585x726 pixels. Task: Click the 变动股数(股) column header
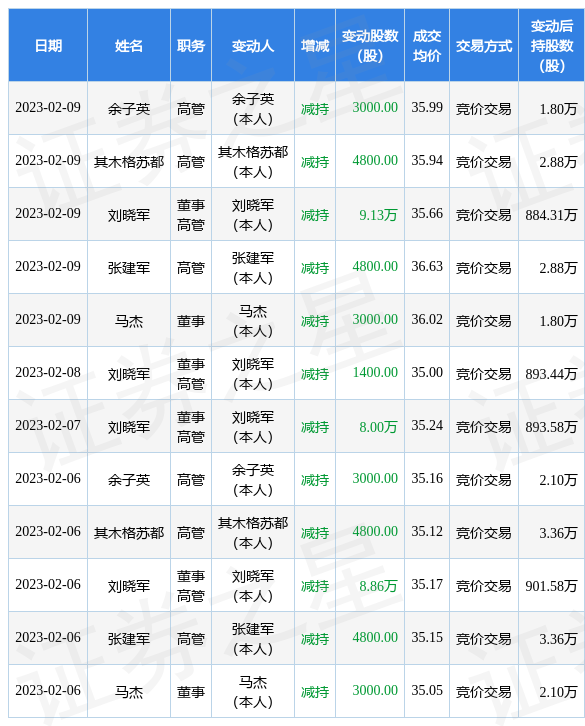pos(370,45)
